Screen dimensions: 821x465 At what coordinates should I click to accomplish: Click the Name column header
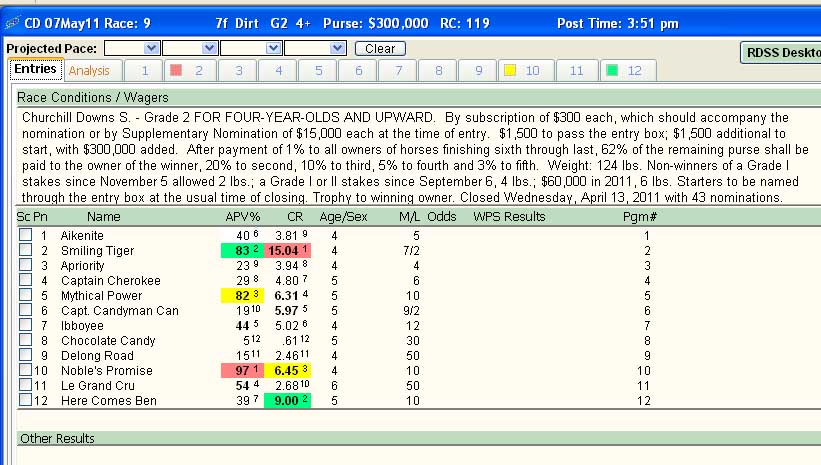pyautogui.click(x=104, y=217)
